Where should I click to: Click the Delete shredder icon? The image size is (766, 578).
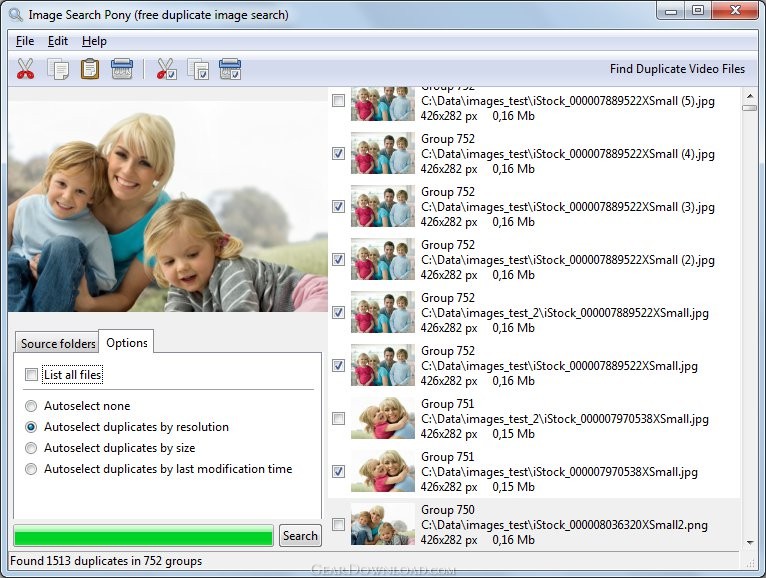click(x=122, y=69)
